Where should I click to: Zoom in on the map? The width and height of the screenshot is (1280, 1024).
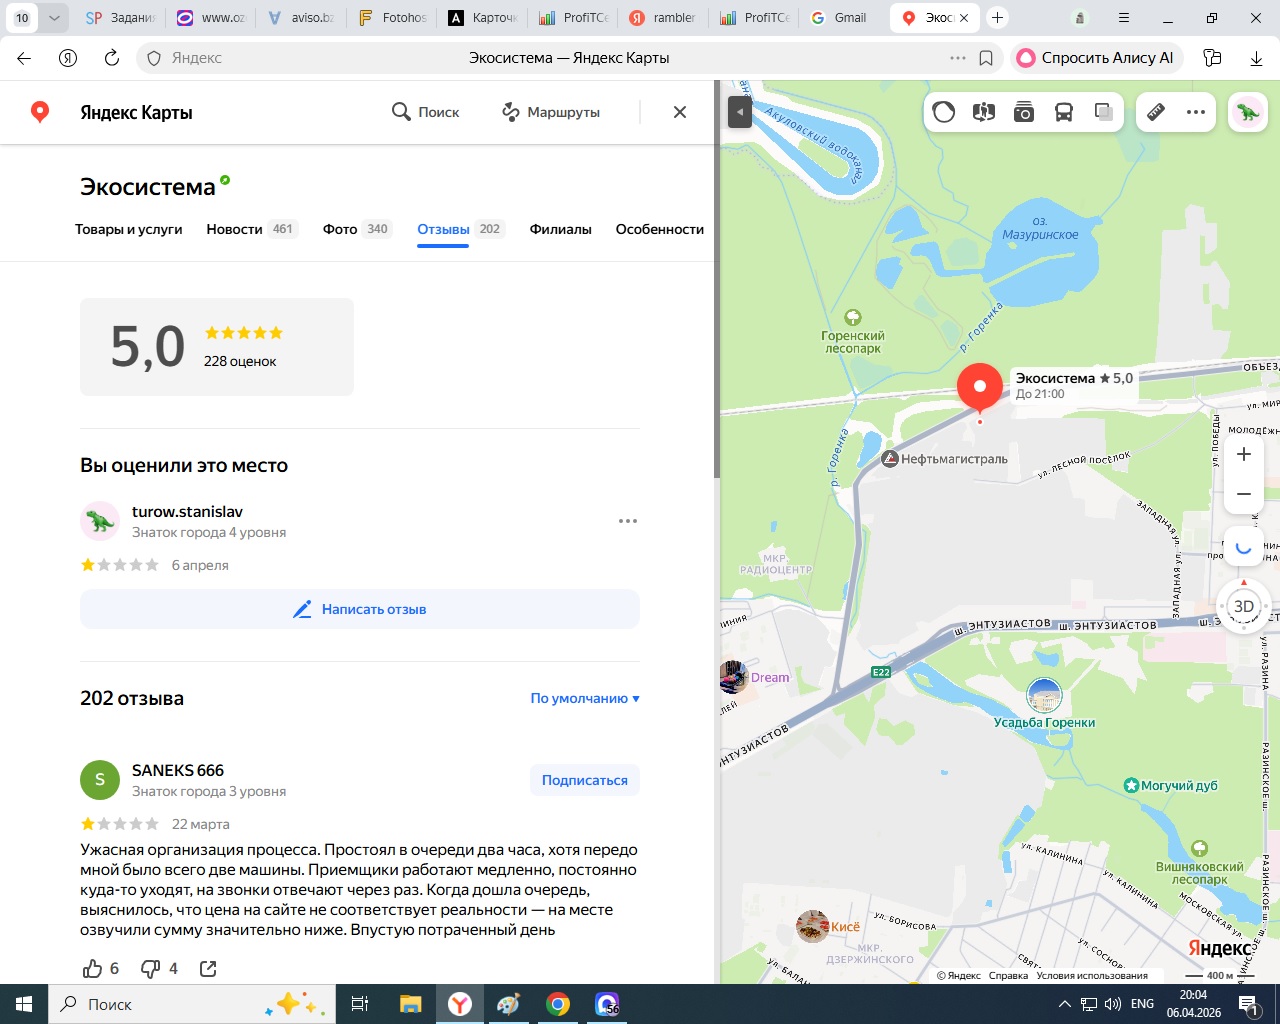(1244, 454)
